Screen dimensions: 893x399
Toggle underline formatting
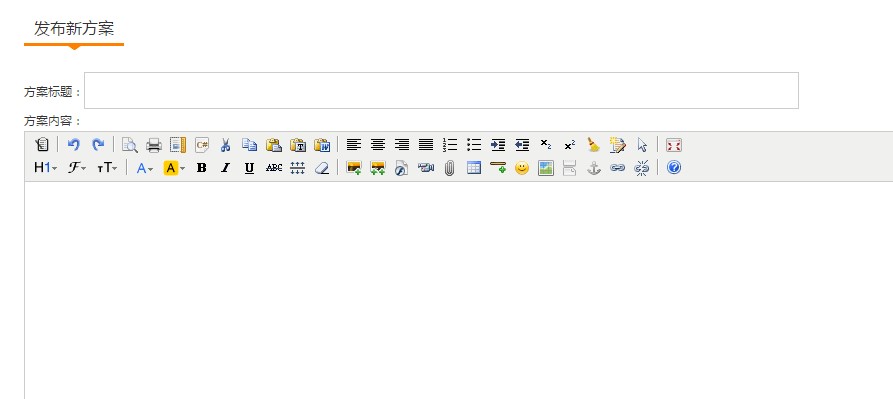[x=249, y=168]
